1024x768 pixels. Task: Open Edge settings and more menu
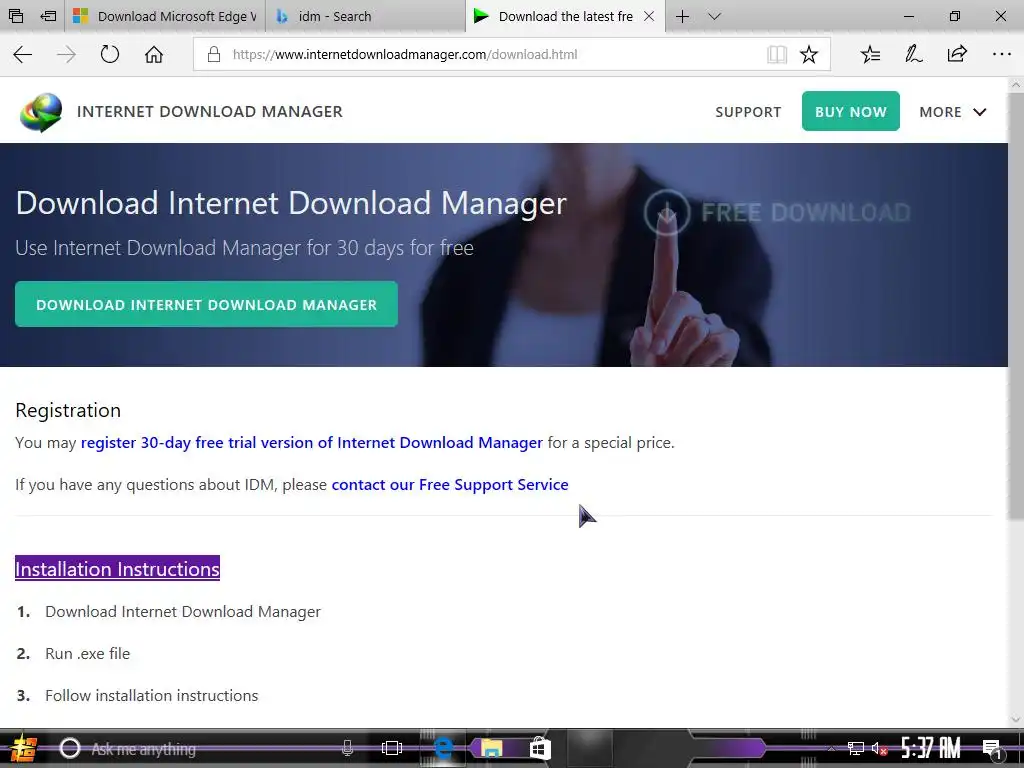(x=1001, y=54)
